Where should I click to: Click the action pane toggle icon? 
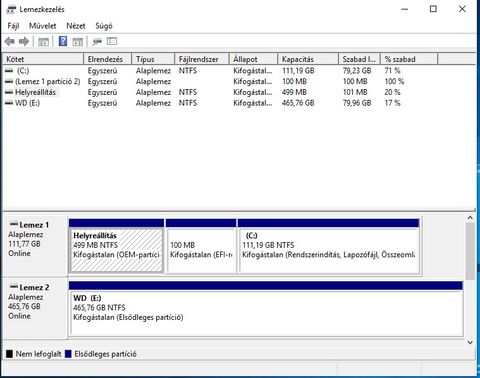point(78,42)
